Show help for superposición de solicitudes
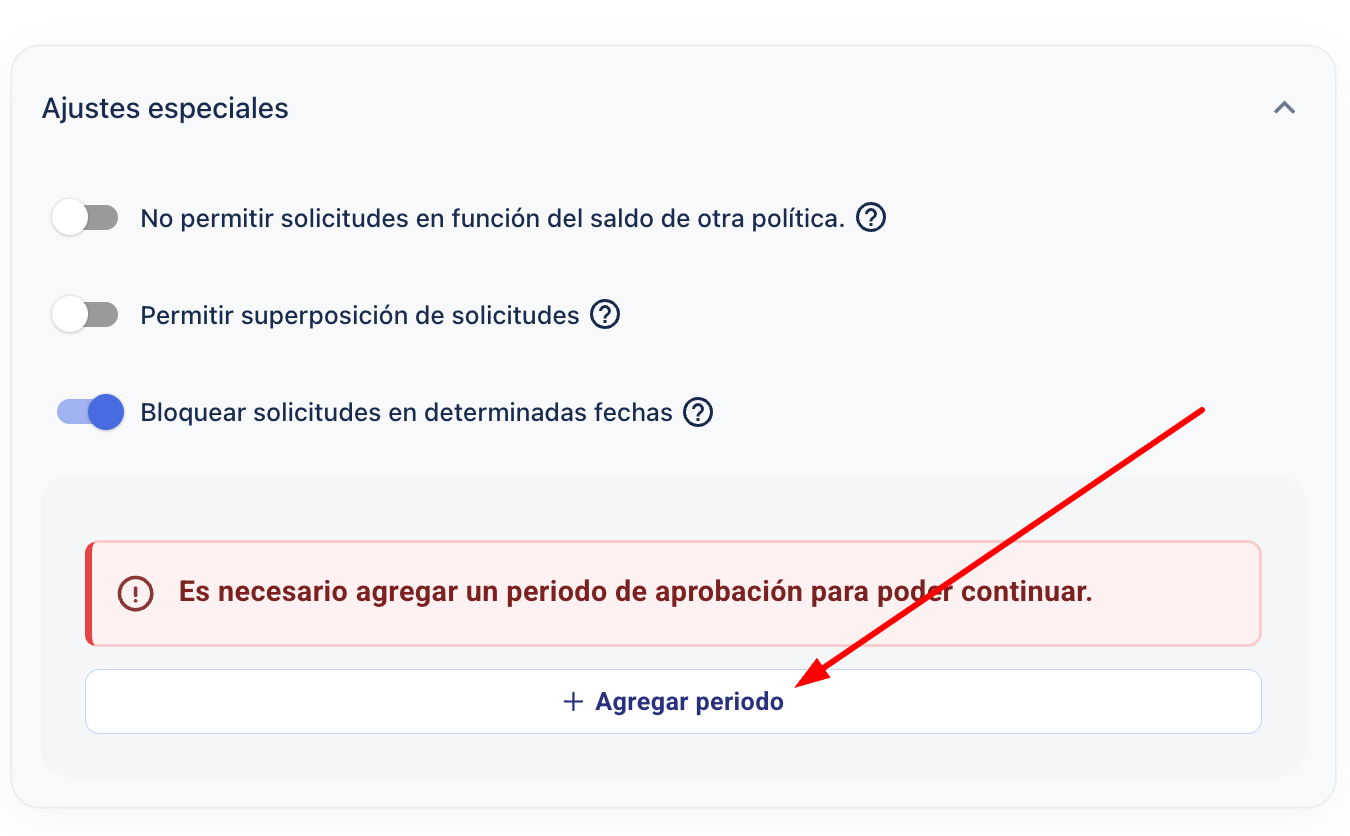Viewport: 1350px width, 836px height. coord(605,315)
